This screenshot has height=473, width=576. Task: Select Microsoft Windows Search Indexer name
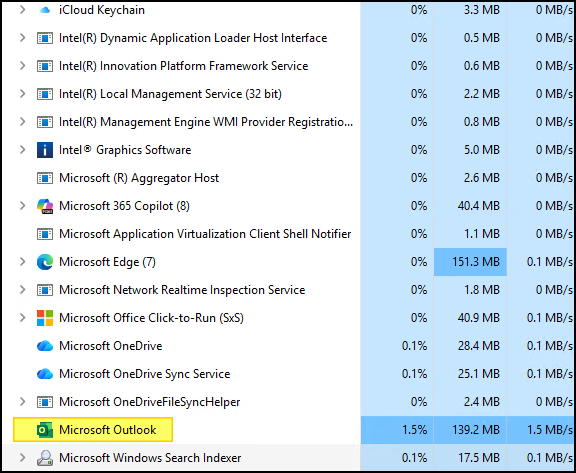(x=150, y=458)
